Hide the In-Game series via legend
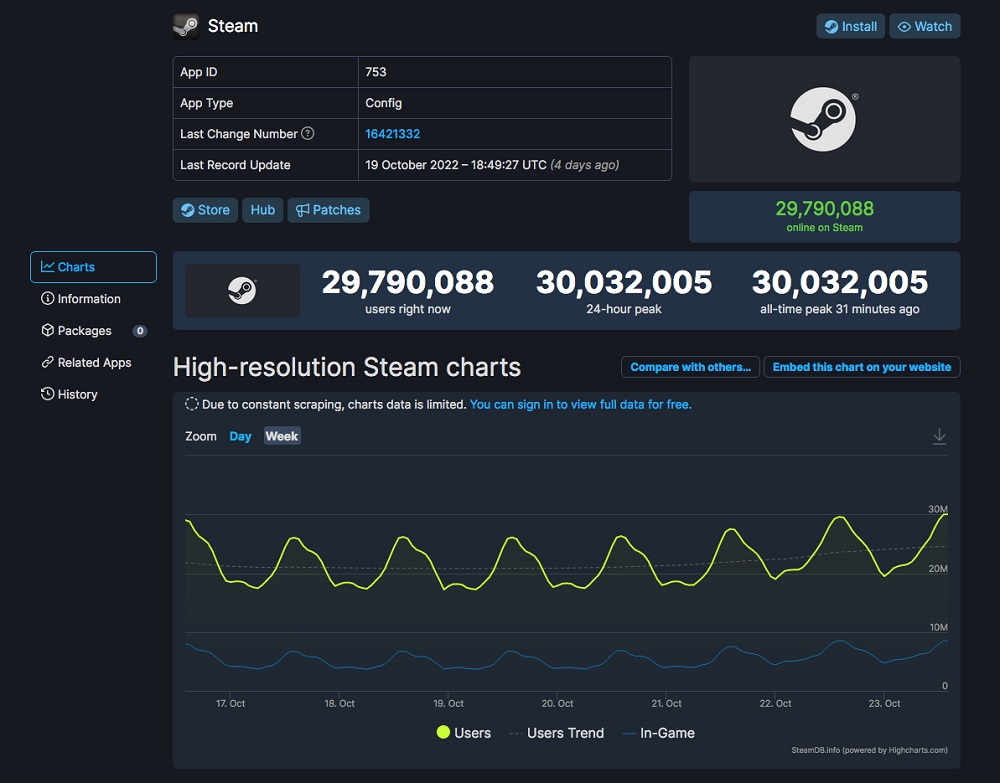Image resolution: width=1000 pixels, height=783 pixels. click(x=658, y=733)
